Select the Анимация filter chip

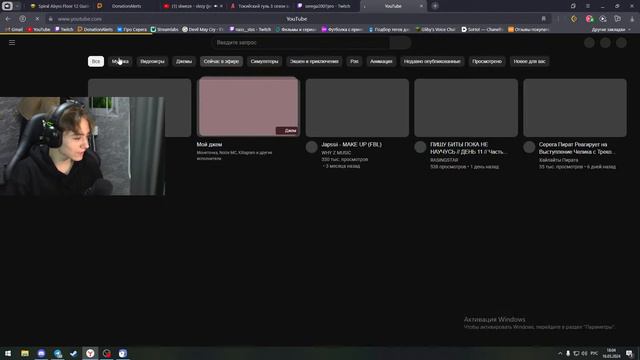tap(381, 61)
